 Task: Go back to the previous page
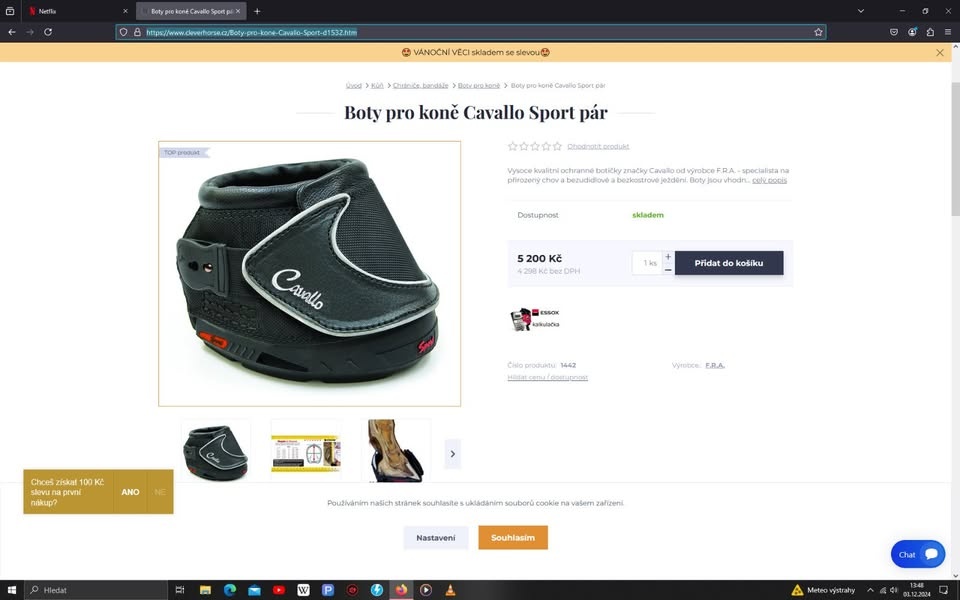[12, 32]
